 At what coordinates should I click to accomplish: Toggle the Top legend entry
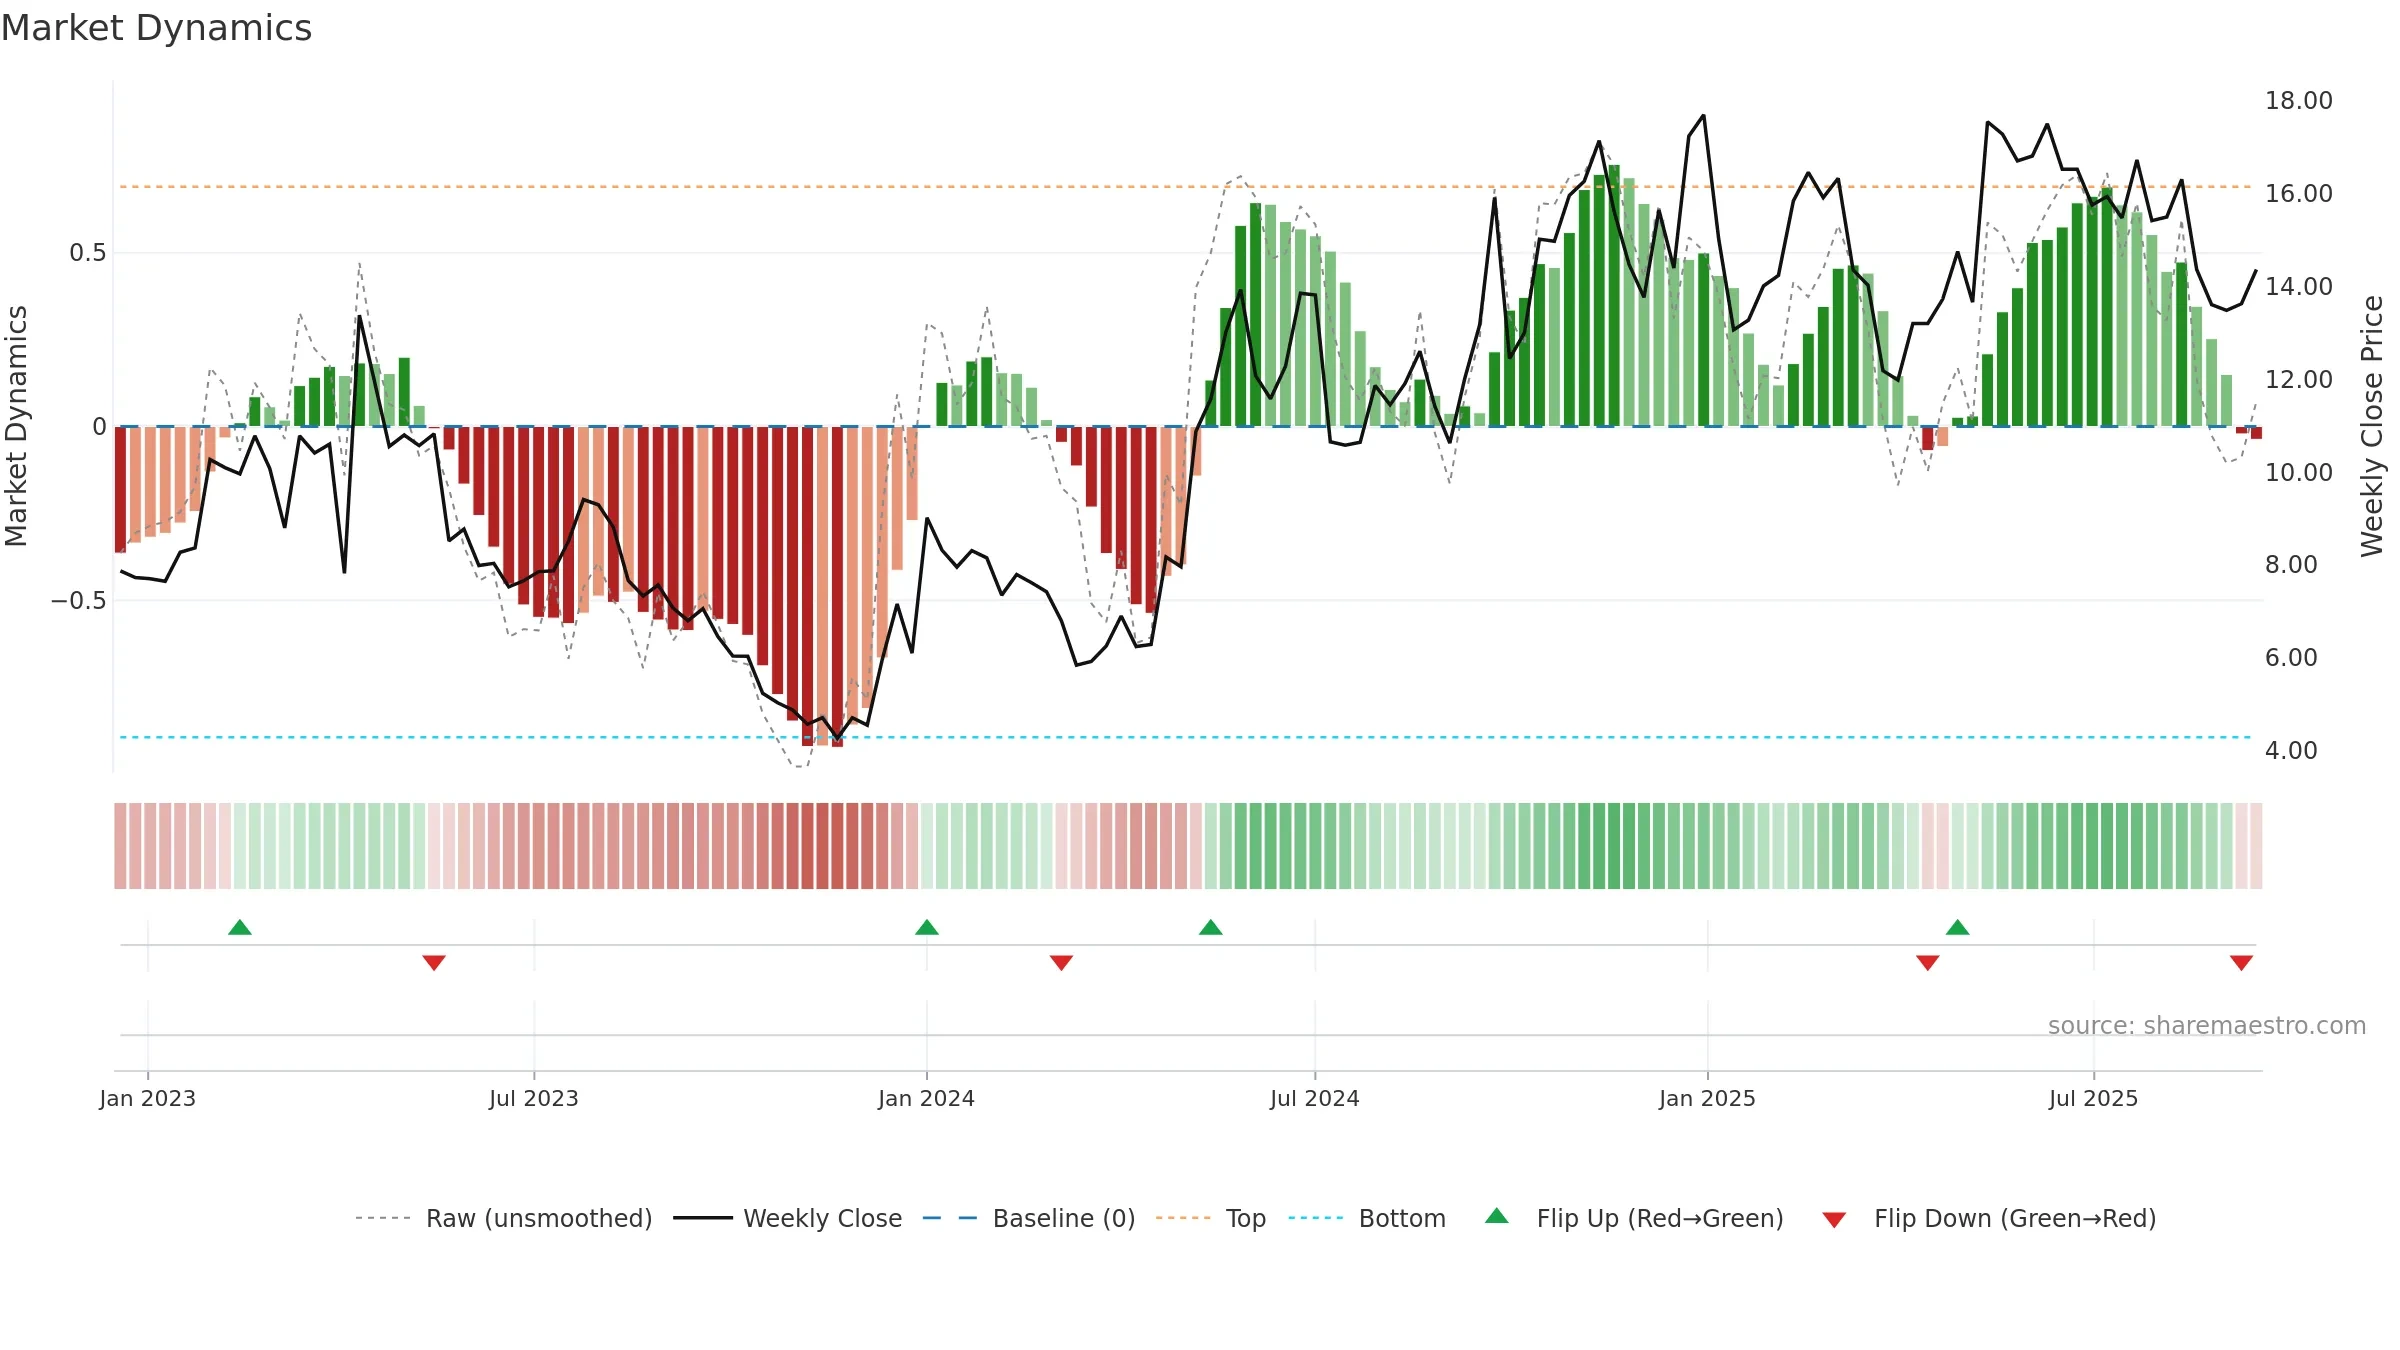(x=1211, y=1218)
